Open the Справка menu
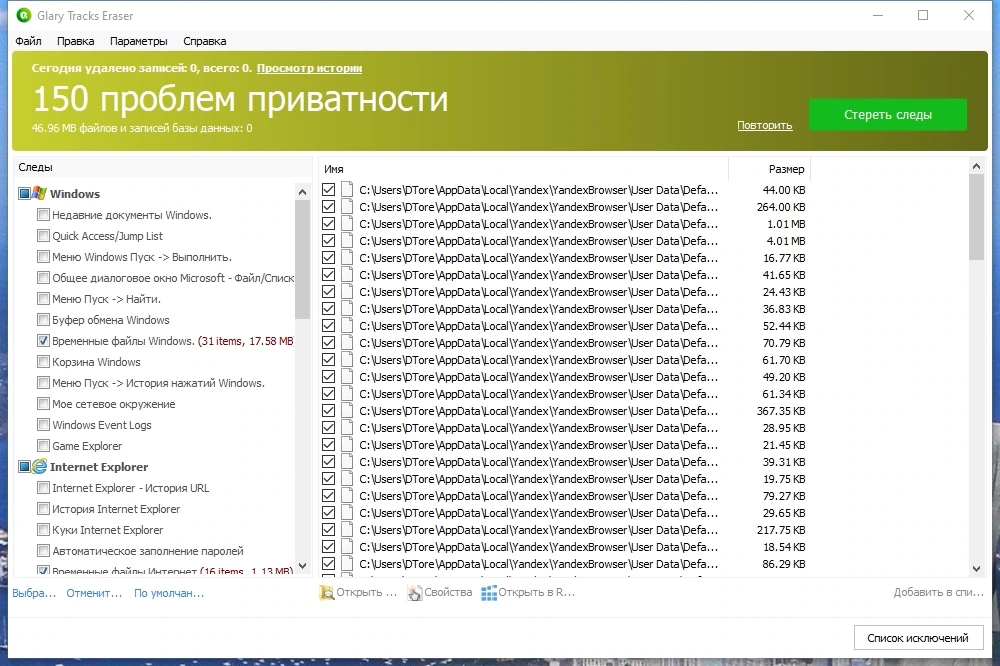 tap(205, 41)
